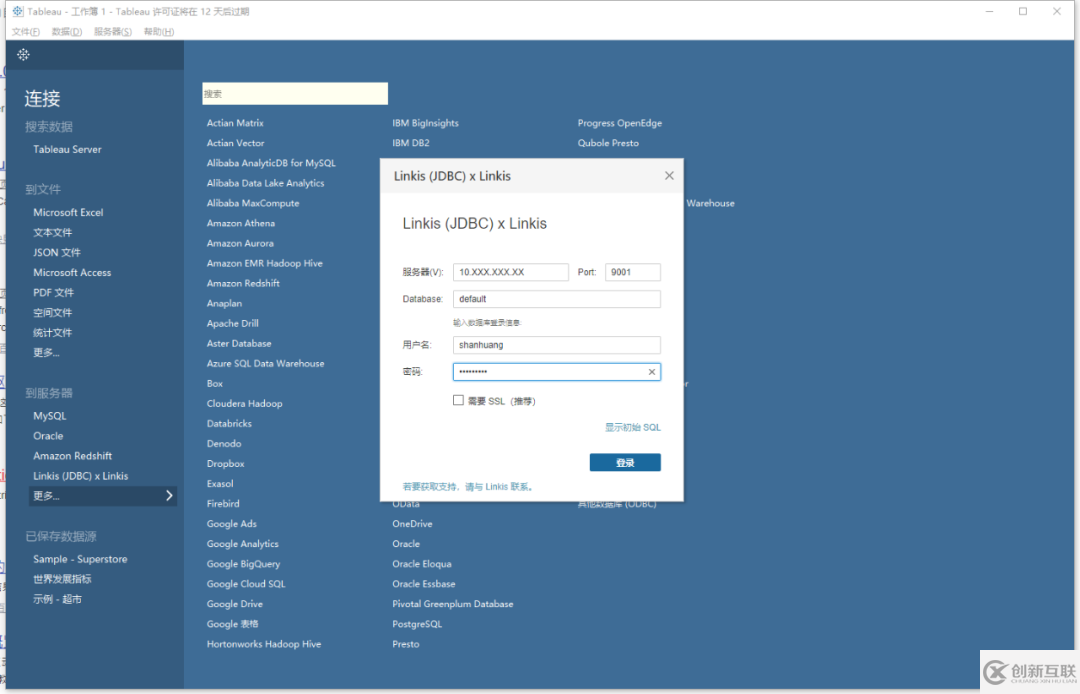This screenshot has height=694, width=1080.
Task: Select Dropbox connector
Action: (x=225, y=464)
